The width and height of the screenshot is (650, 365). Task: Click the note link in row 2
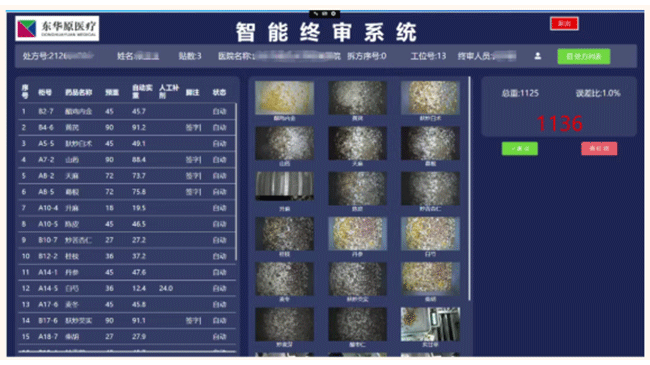coord(193,127)
